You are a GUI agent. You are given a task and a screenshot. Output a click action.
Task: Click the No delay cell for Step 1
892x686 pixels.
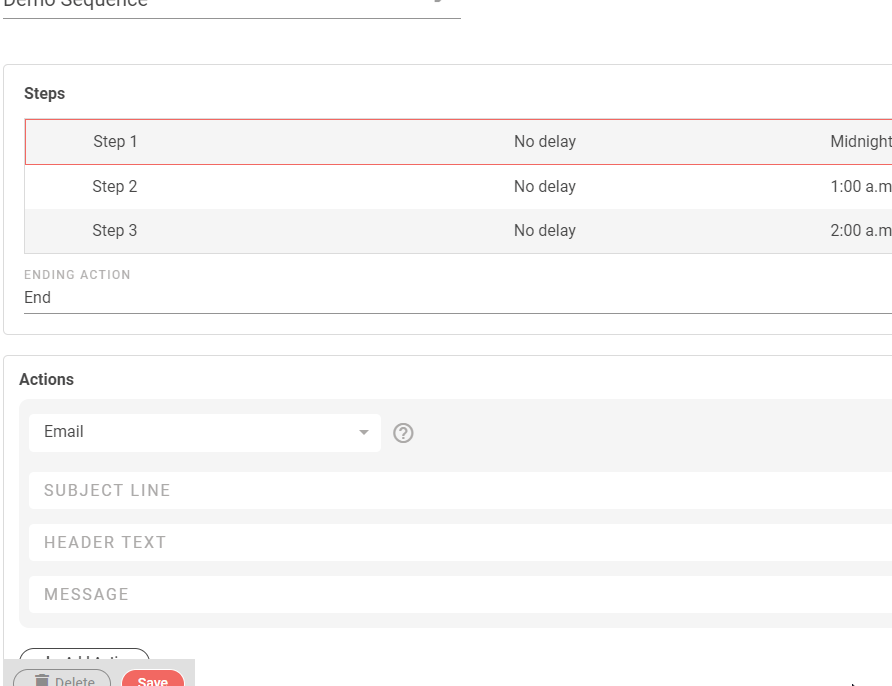coord(544,142)
